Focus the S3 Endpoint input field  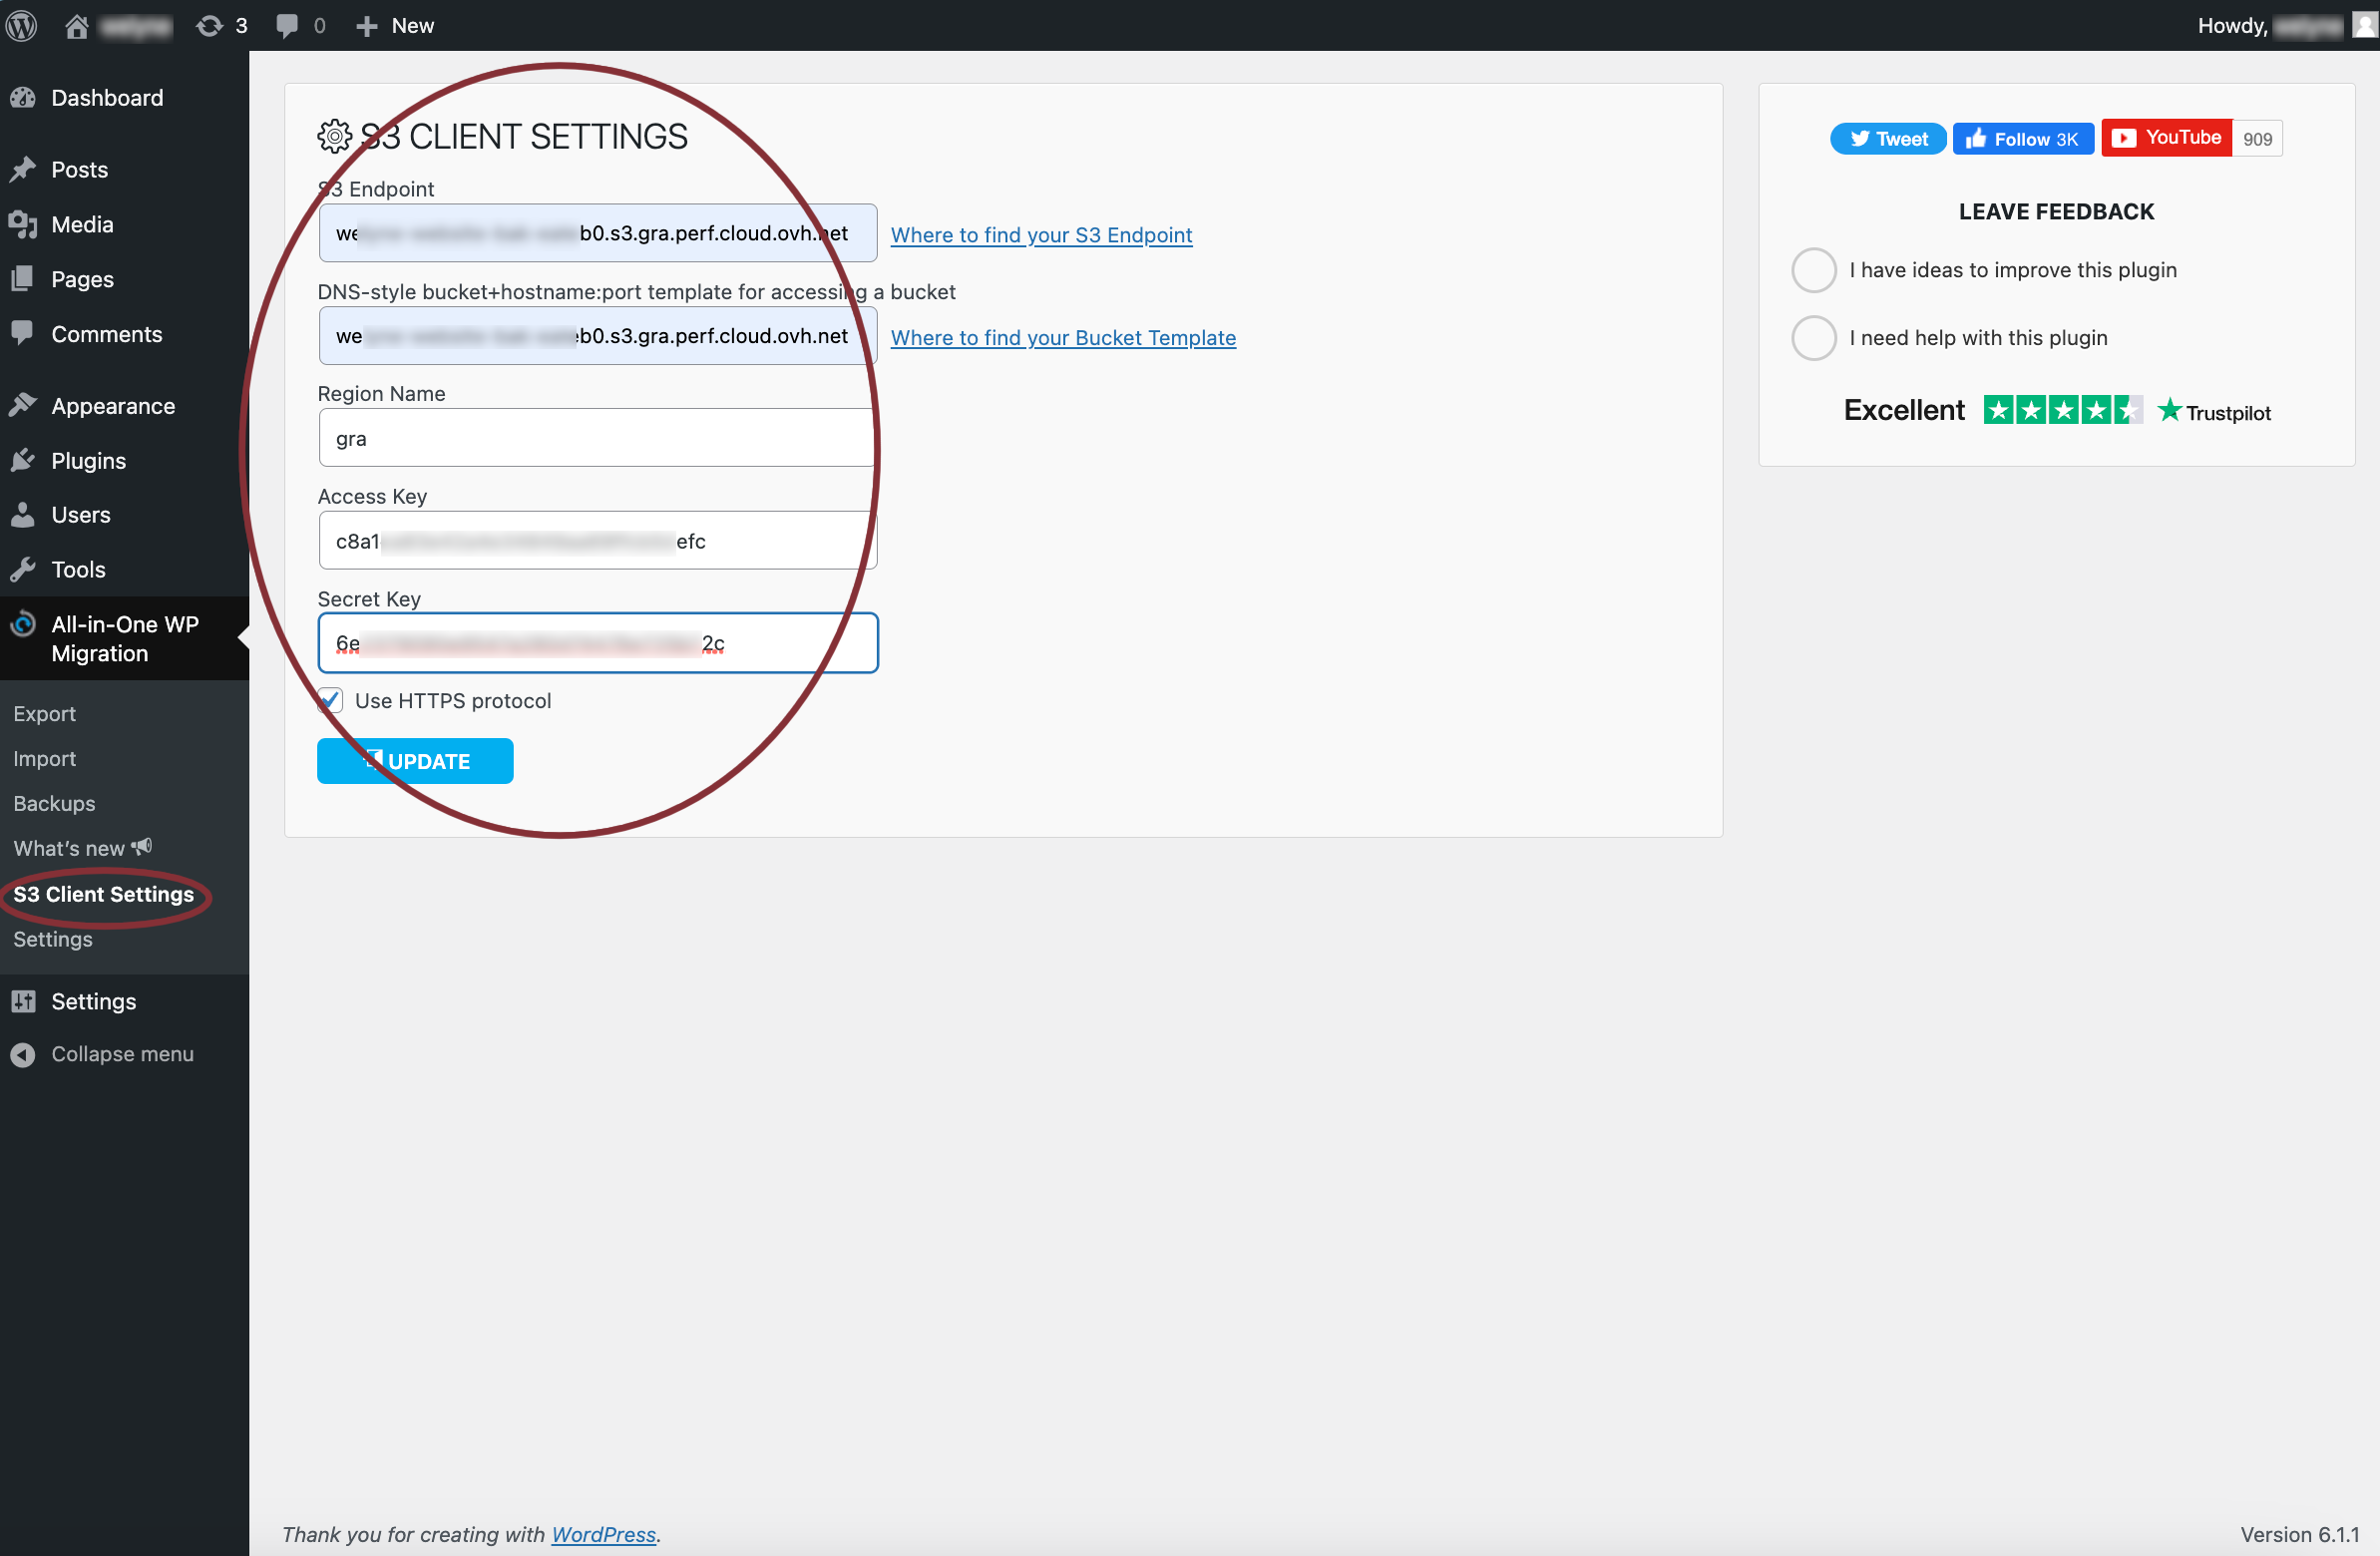(598, 233)
